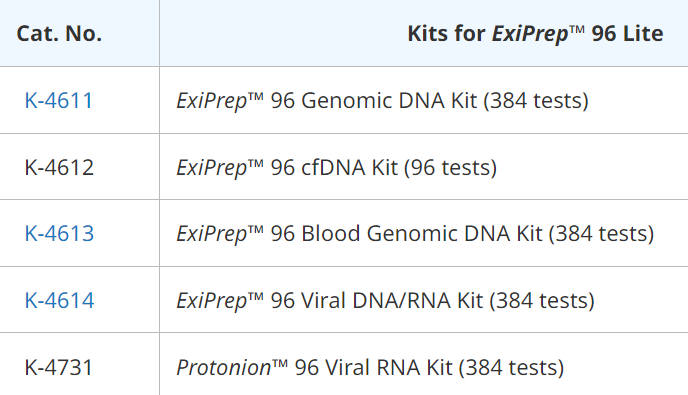The height and width of the screenshot is (395, 688).
Task: Click (384 tests) in the Protonion row
Action: tap(511, 368)
